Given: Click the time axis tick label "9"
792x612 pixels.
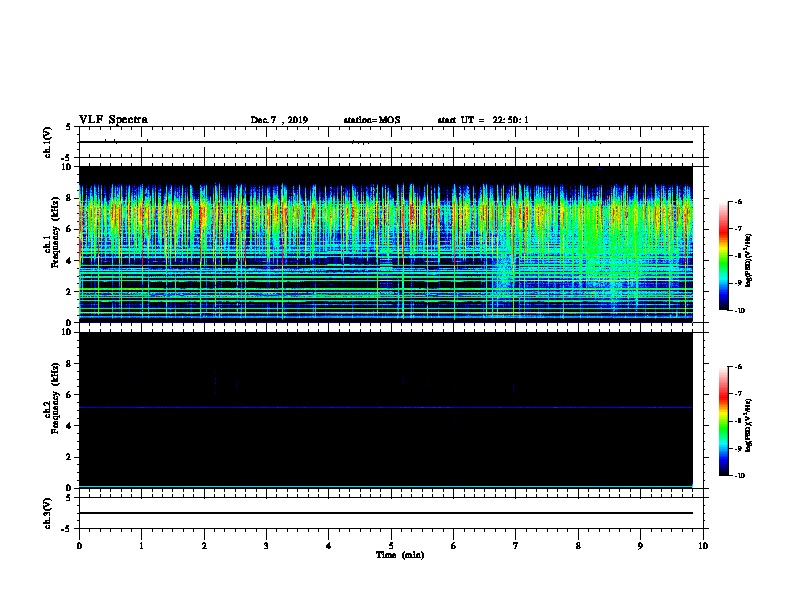Looking at the screenshot, I should point(640,546).
